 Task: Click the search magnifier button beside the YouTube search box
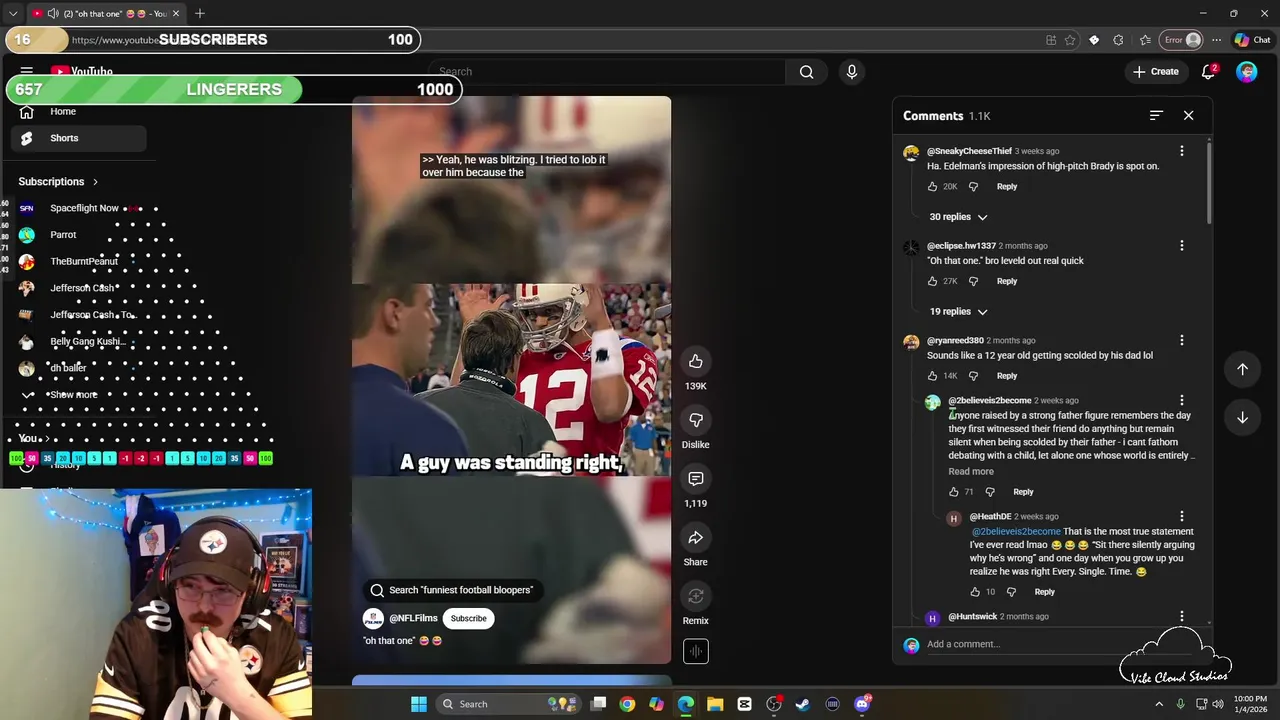point(806,72)
